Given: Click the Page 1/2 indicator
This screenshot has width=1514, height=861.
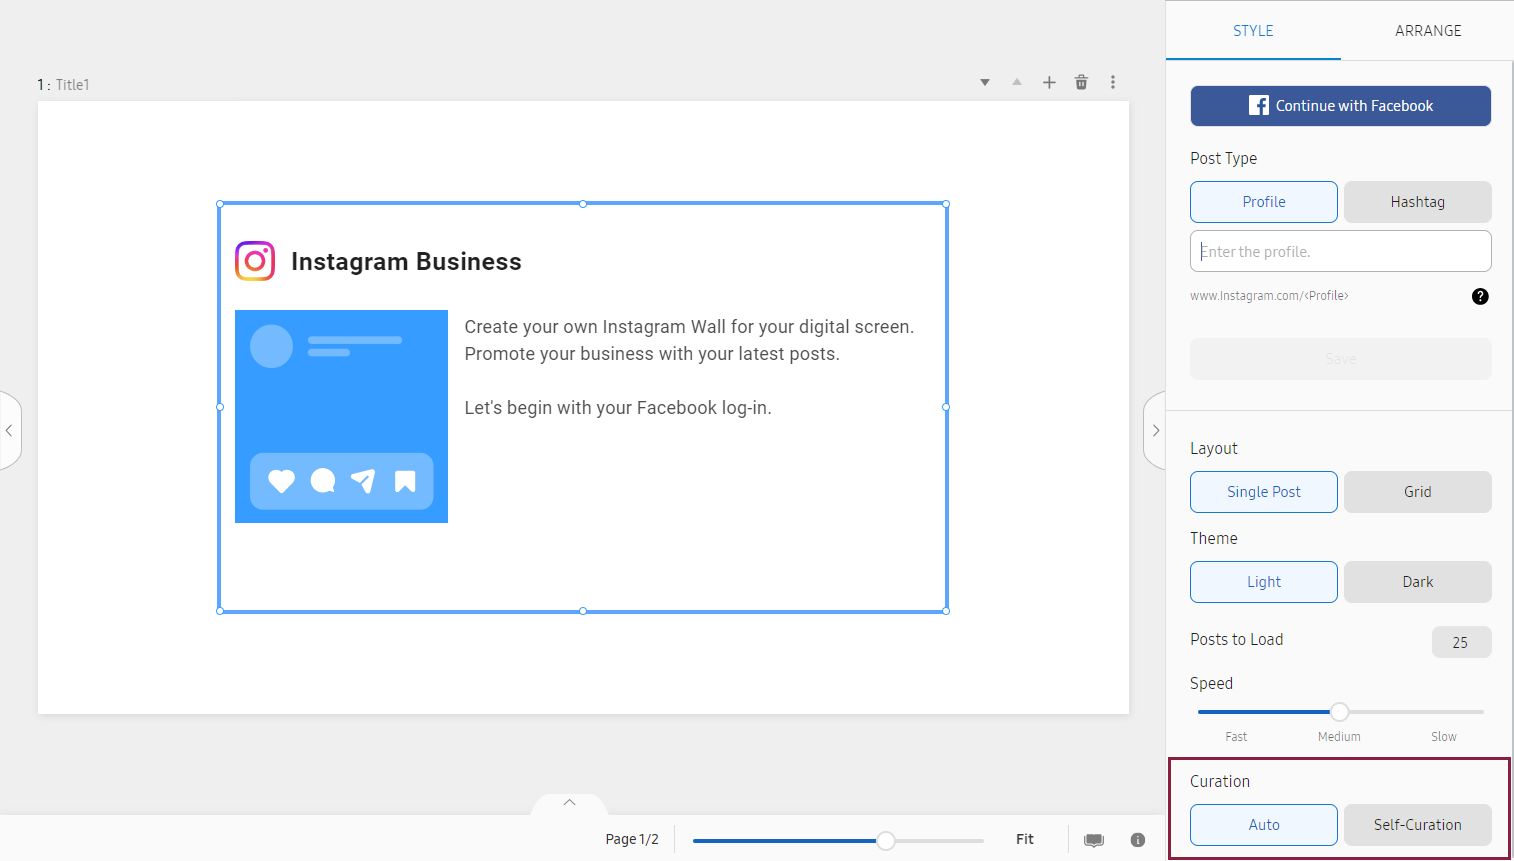Looking at the screenshot, I should [x=632, y=839].
